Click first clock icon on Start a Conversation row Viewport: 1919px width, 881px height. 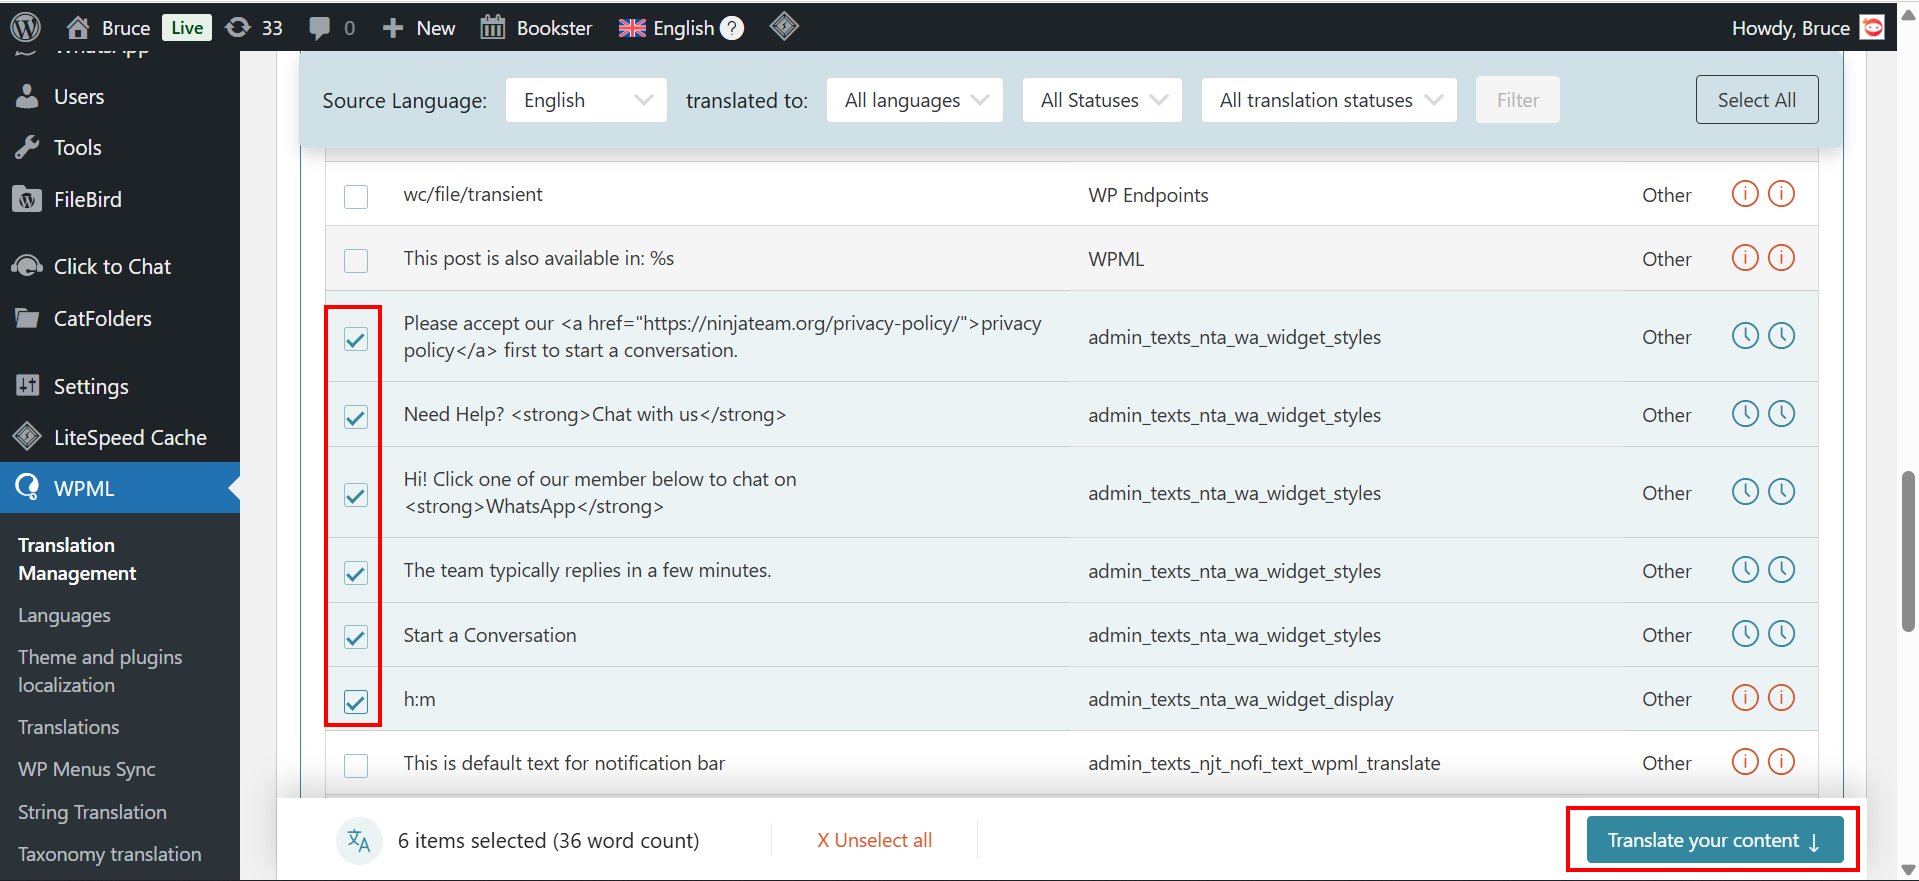1744,634
